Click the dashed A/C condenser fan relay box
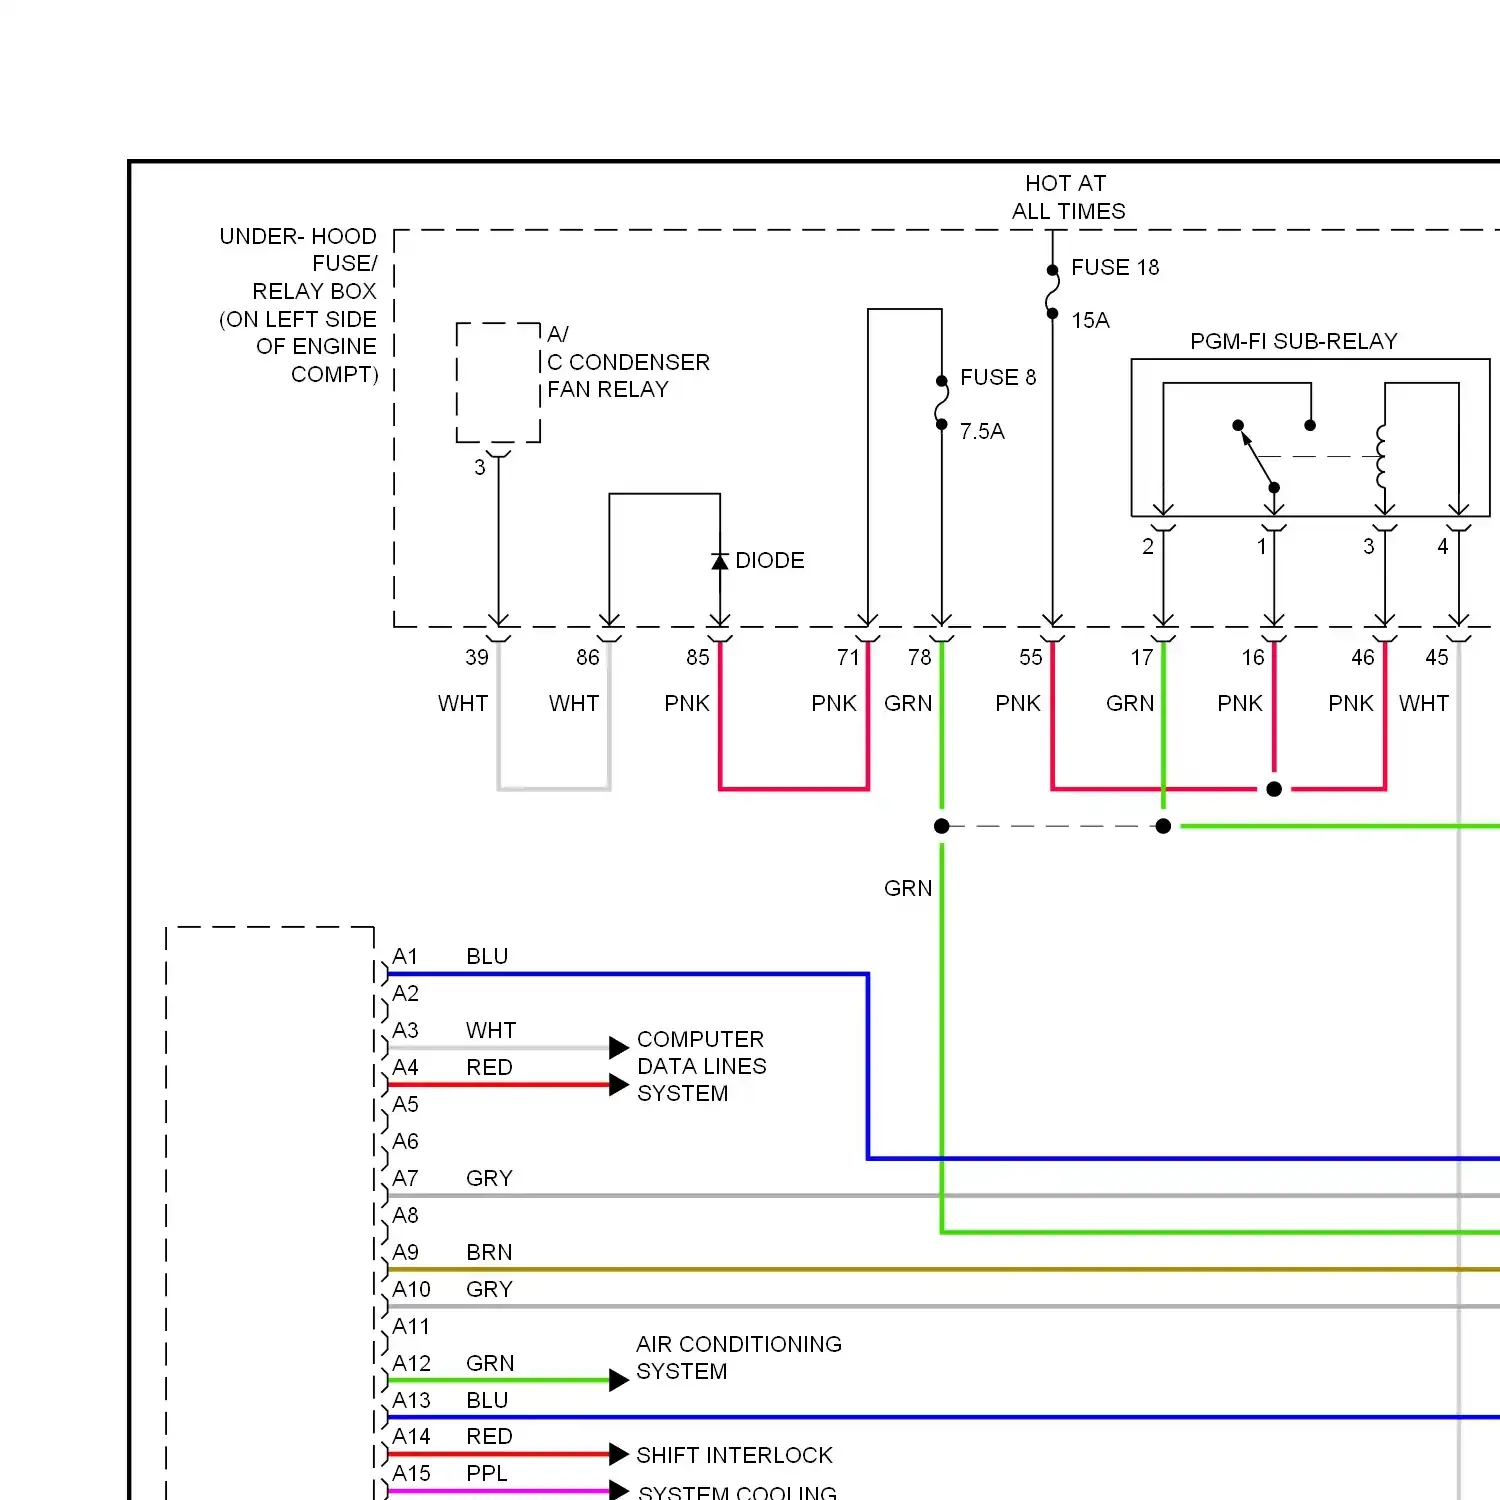Screen dimensions: 1500x1500 (498, 382)
